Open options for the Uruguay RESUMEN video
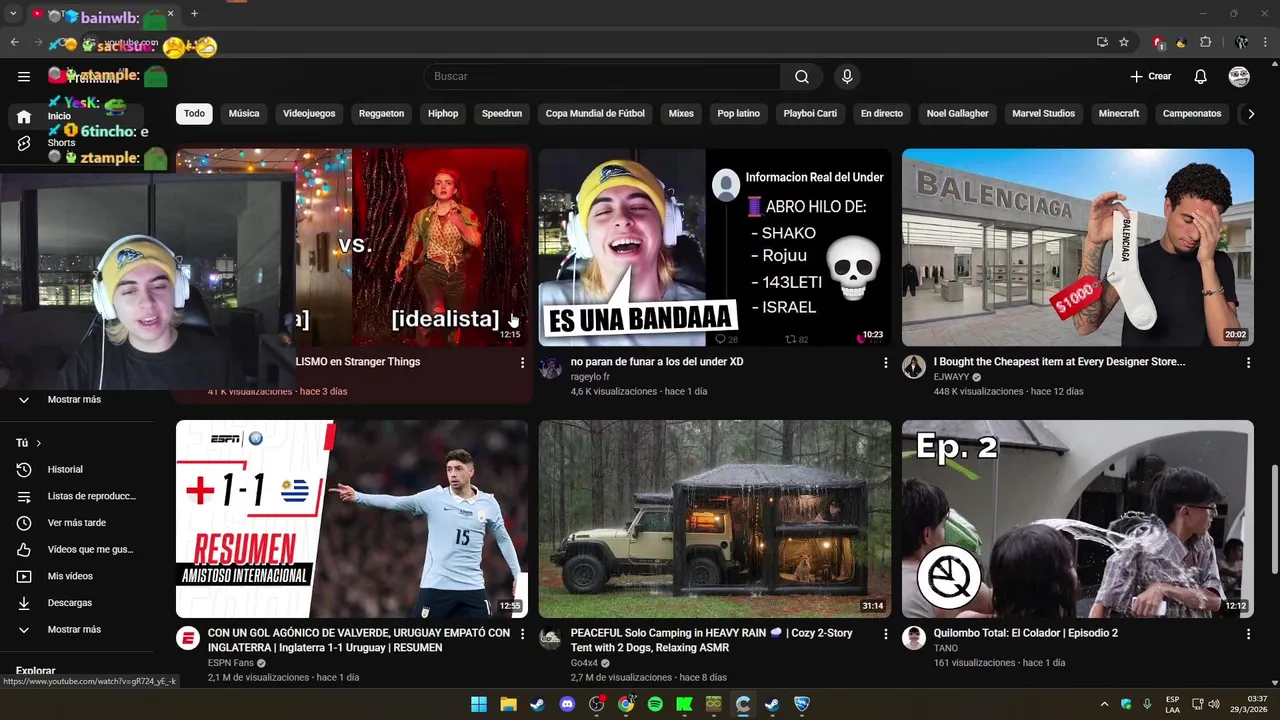Viewport: 1280px width, 720px height. [522, 634]
